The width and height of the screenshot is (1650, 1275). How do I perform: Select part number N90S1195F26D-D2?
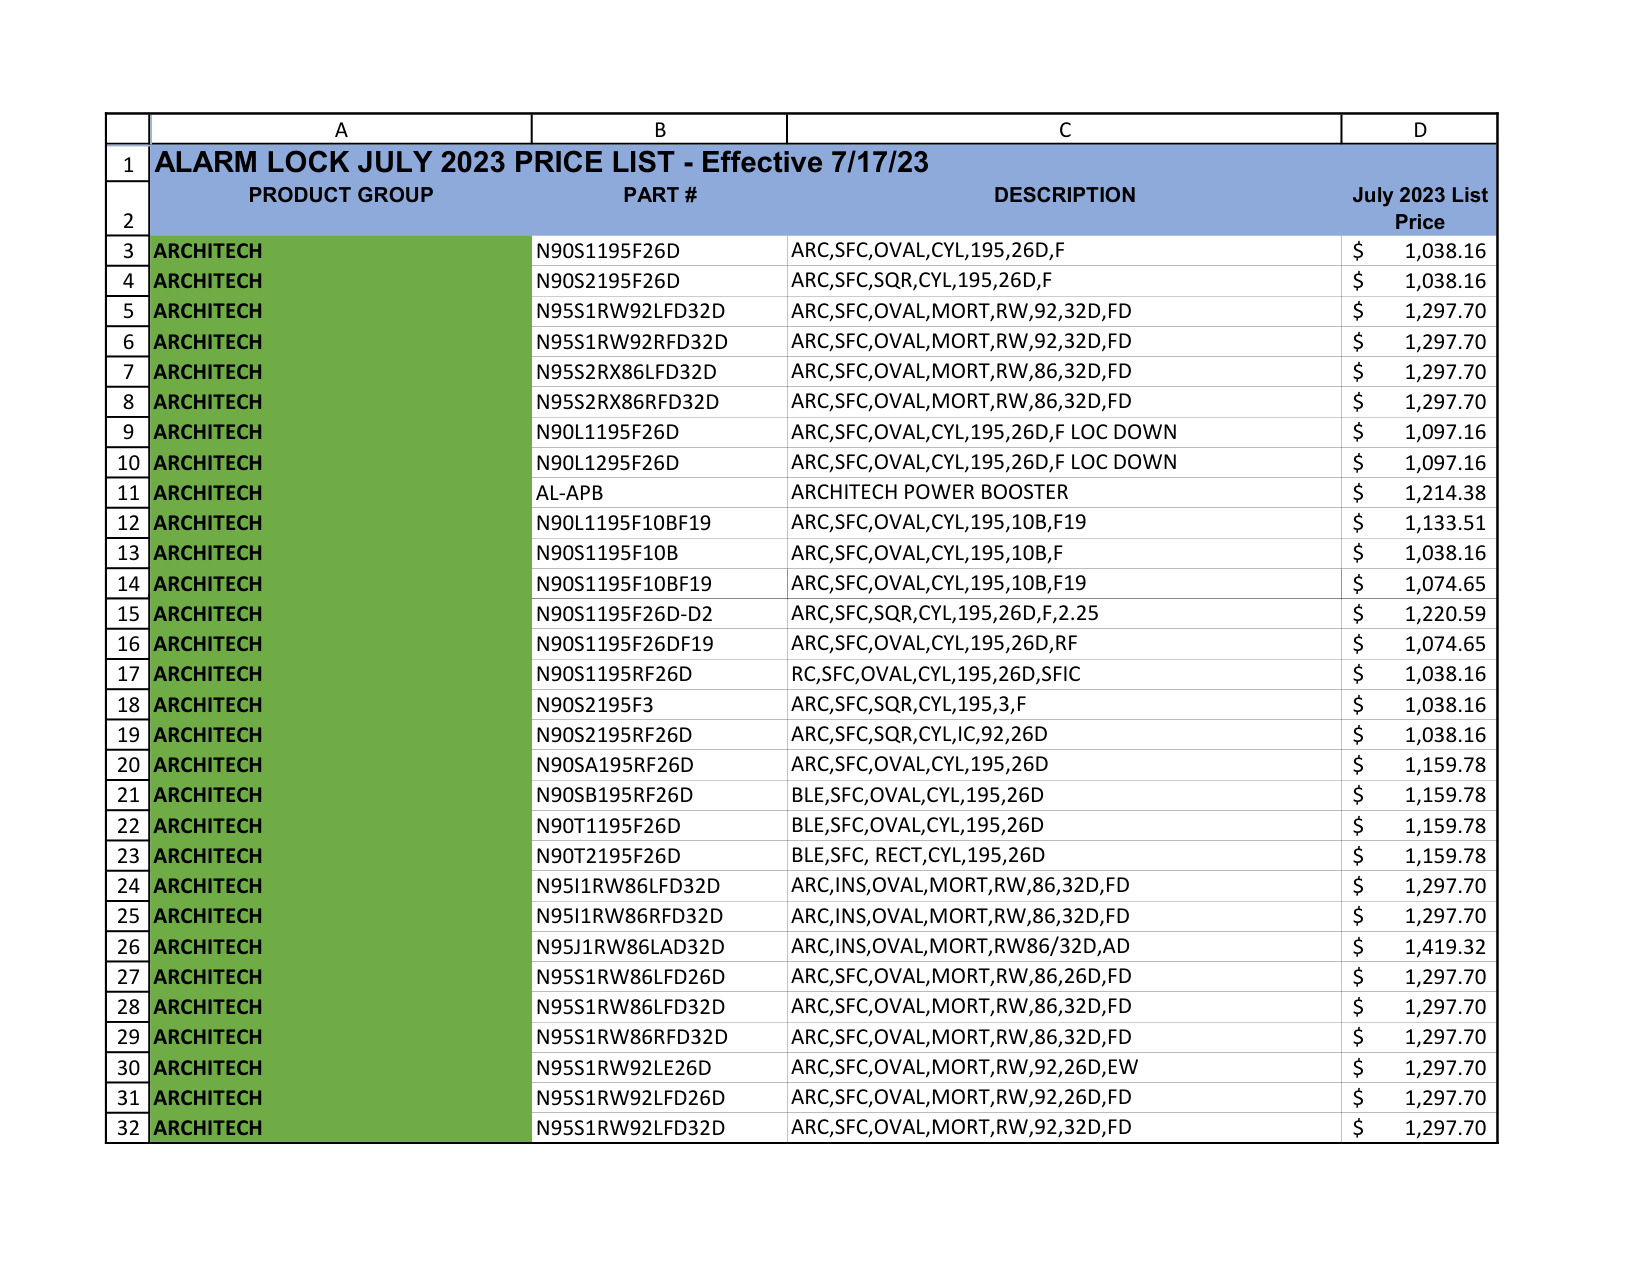pos(659,614)
